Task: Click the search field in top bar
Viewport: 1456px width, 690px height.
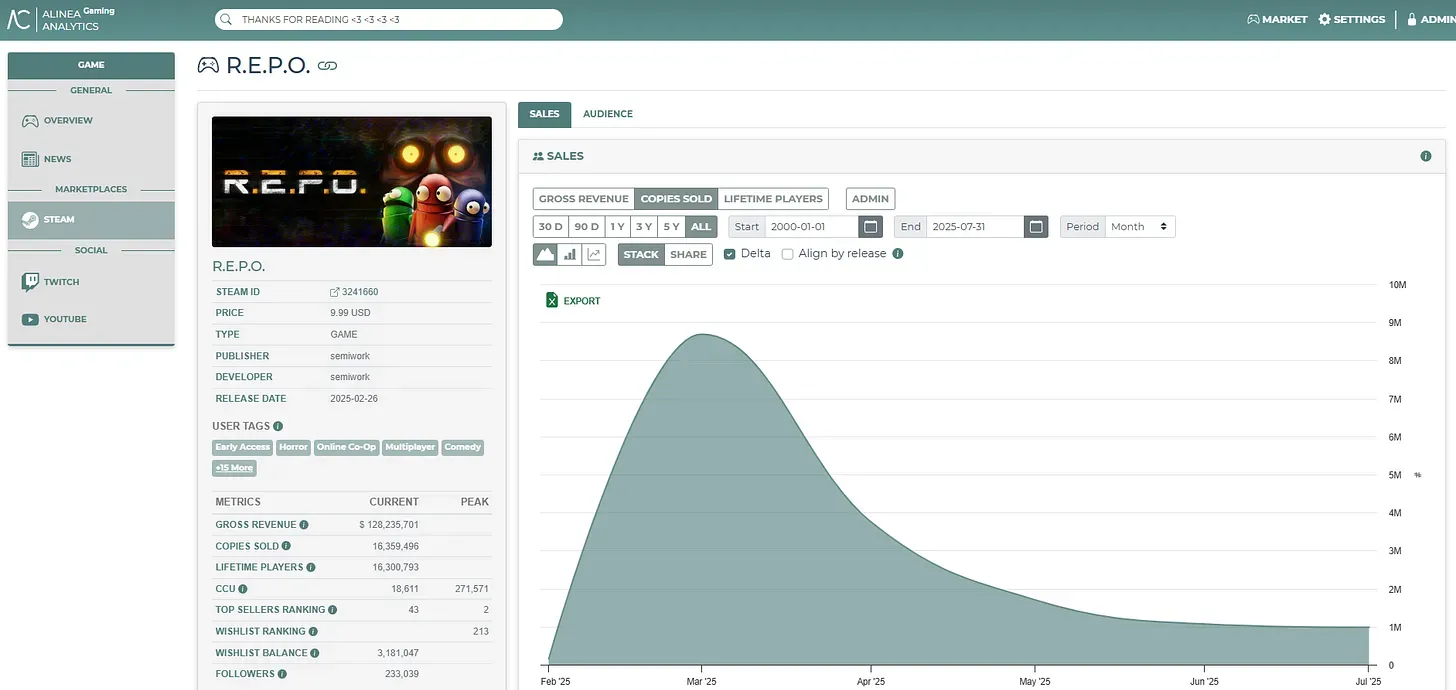Action: [389, 19]
